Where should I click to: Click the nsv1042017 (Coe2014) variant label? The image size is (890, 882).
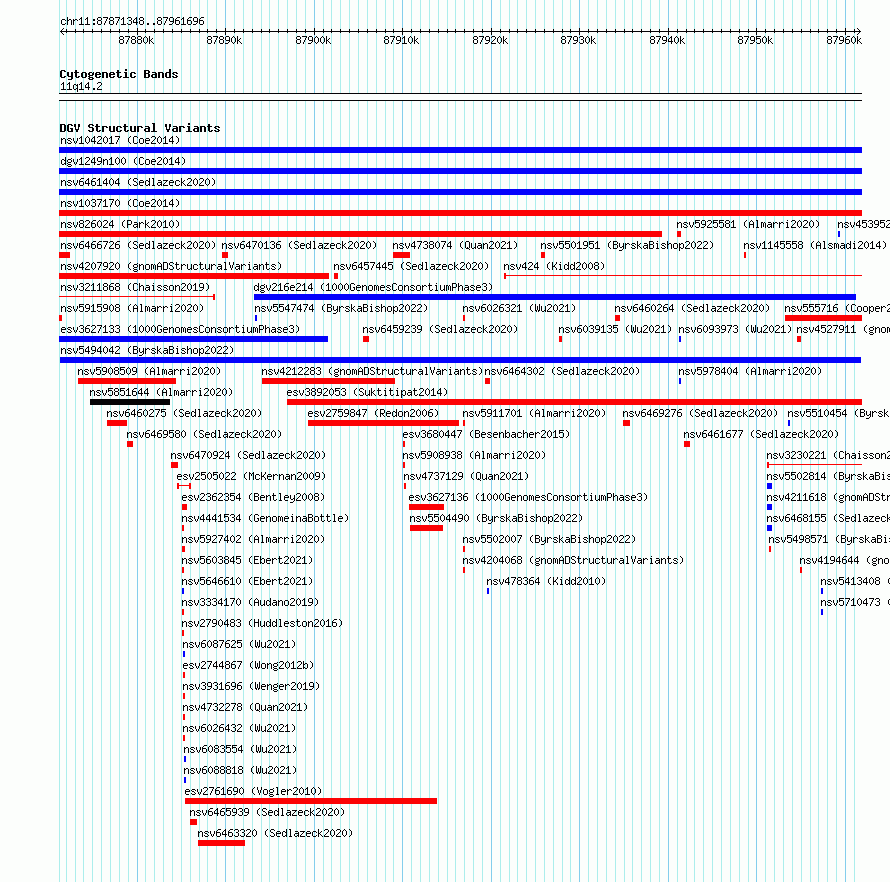120,140
